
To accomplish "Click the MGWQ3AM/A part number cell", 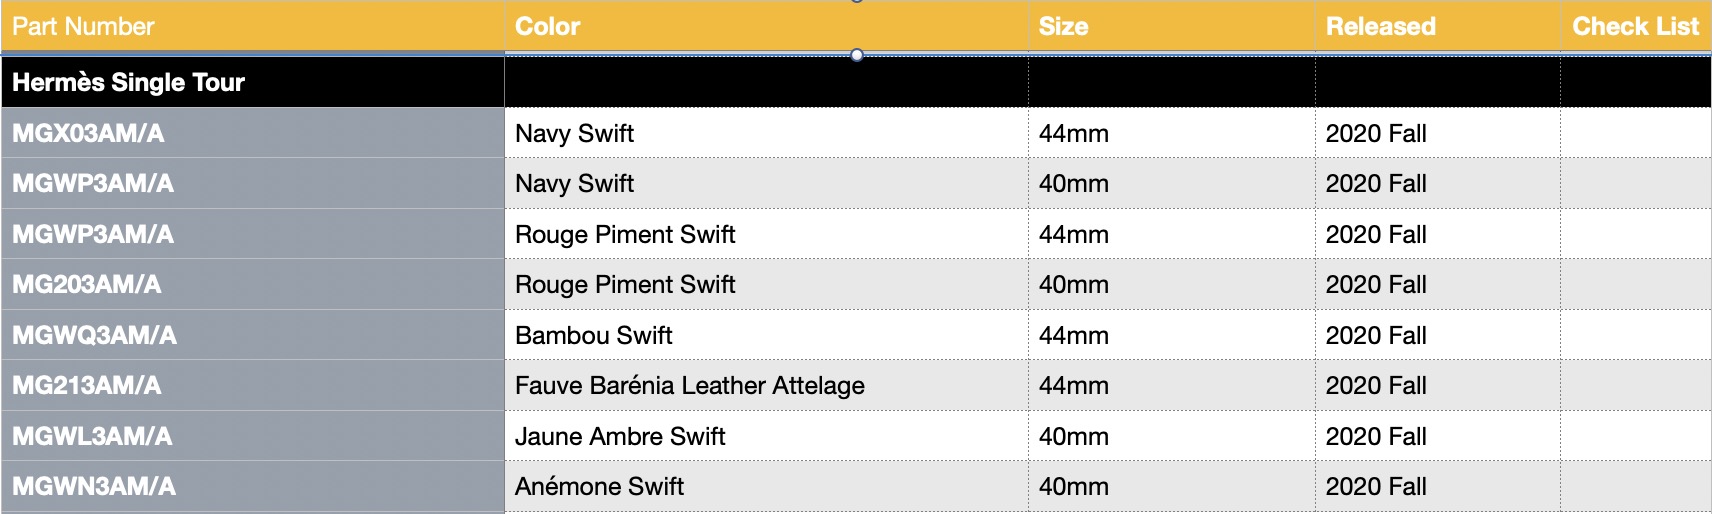I will 252,335.
